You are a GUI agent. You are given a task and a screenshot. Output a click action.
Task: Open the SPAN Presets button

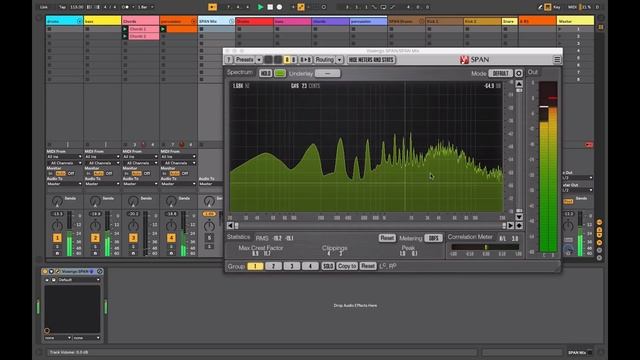pyautogui.click(x=244, y=60)
